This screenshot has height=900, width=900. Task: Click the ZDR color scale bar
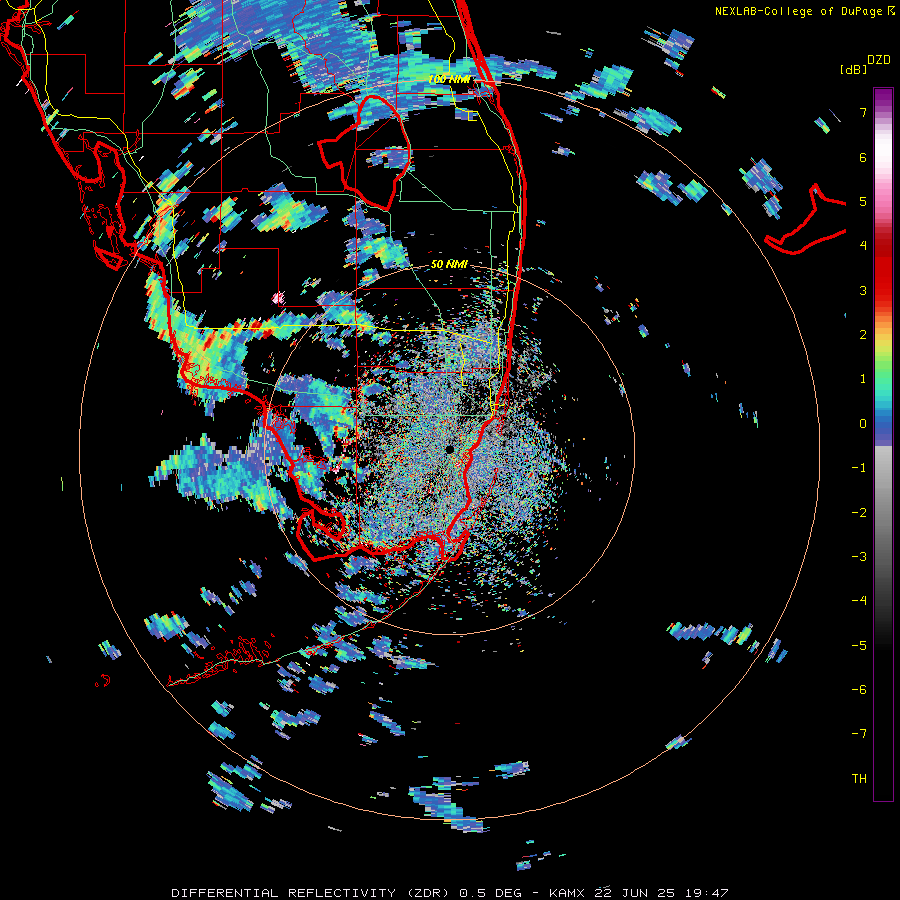(x=883, y=445)
